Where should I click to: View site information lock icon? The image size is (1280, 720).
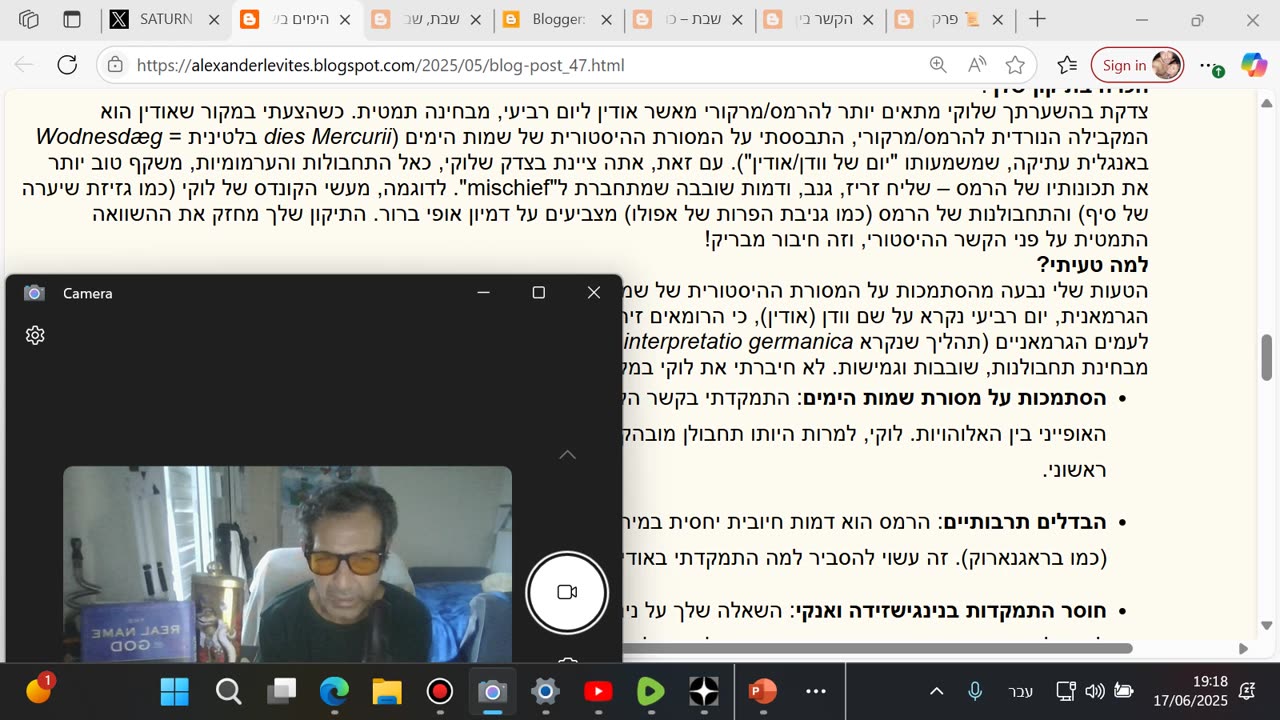tap(115, 65)
